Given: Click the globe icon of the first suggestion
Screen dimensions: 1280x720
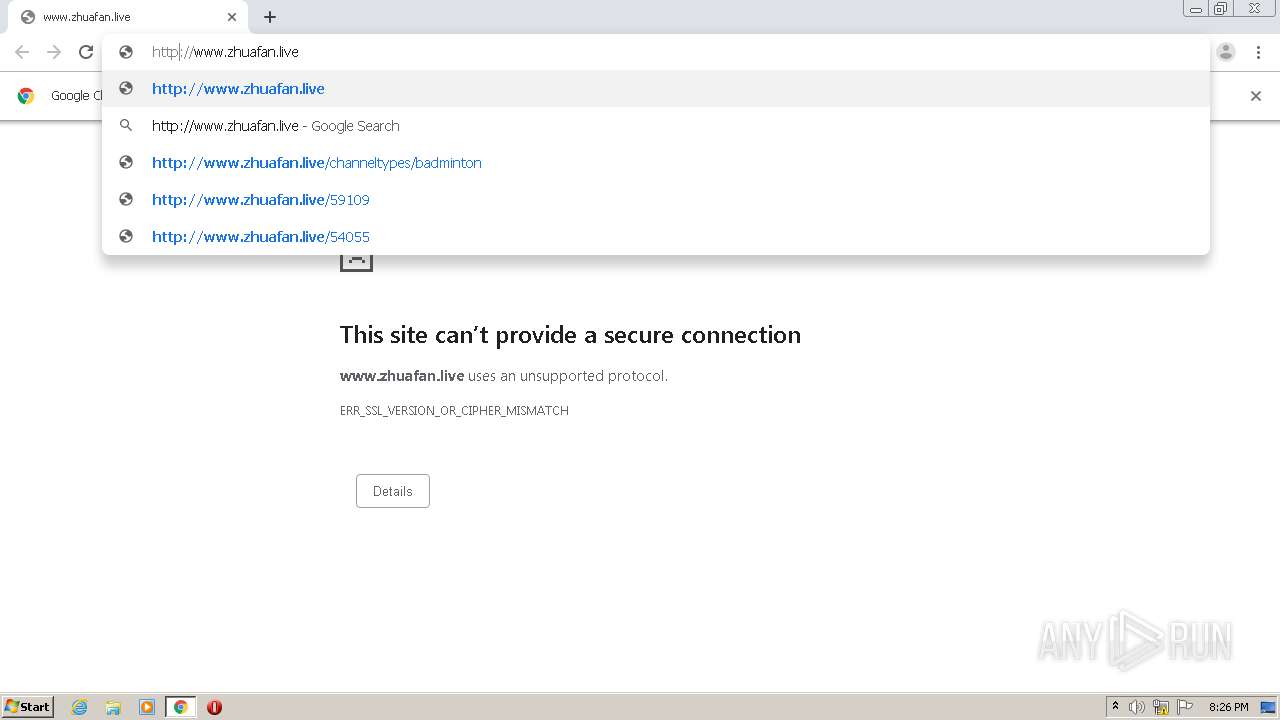Looking at the screenshot, I should (x=126, y=89).
